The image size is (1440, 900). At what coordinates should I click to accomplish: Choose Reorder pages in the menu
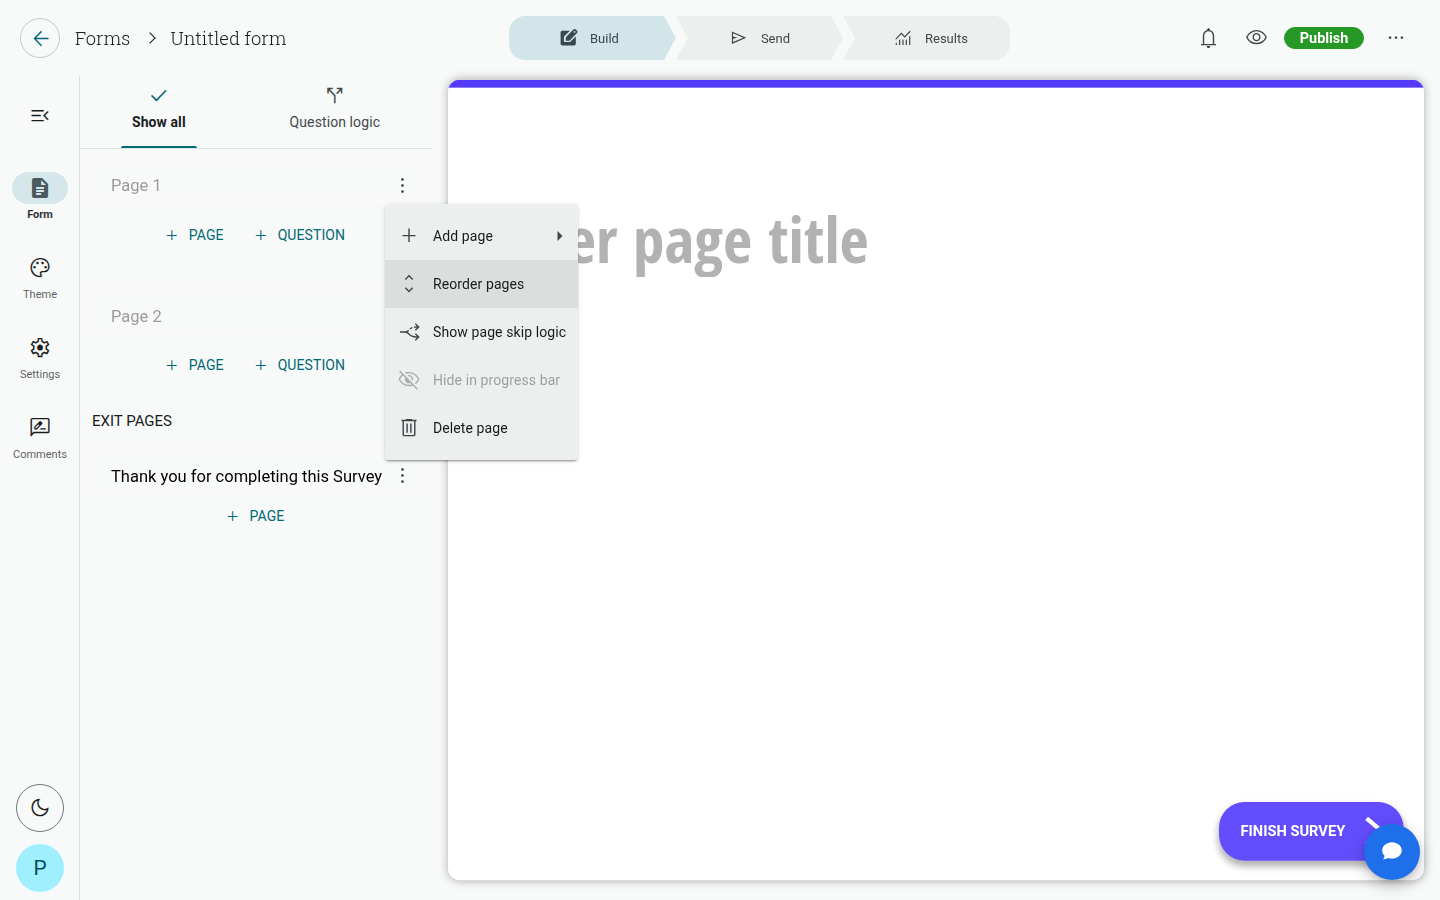(x=481, y=284)
